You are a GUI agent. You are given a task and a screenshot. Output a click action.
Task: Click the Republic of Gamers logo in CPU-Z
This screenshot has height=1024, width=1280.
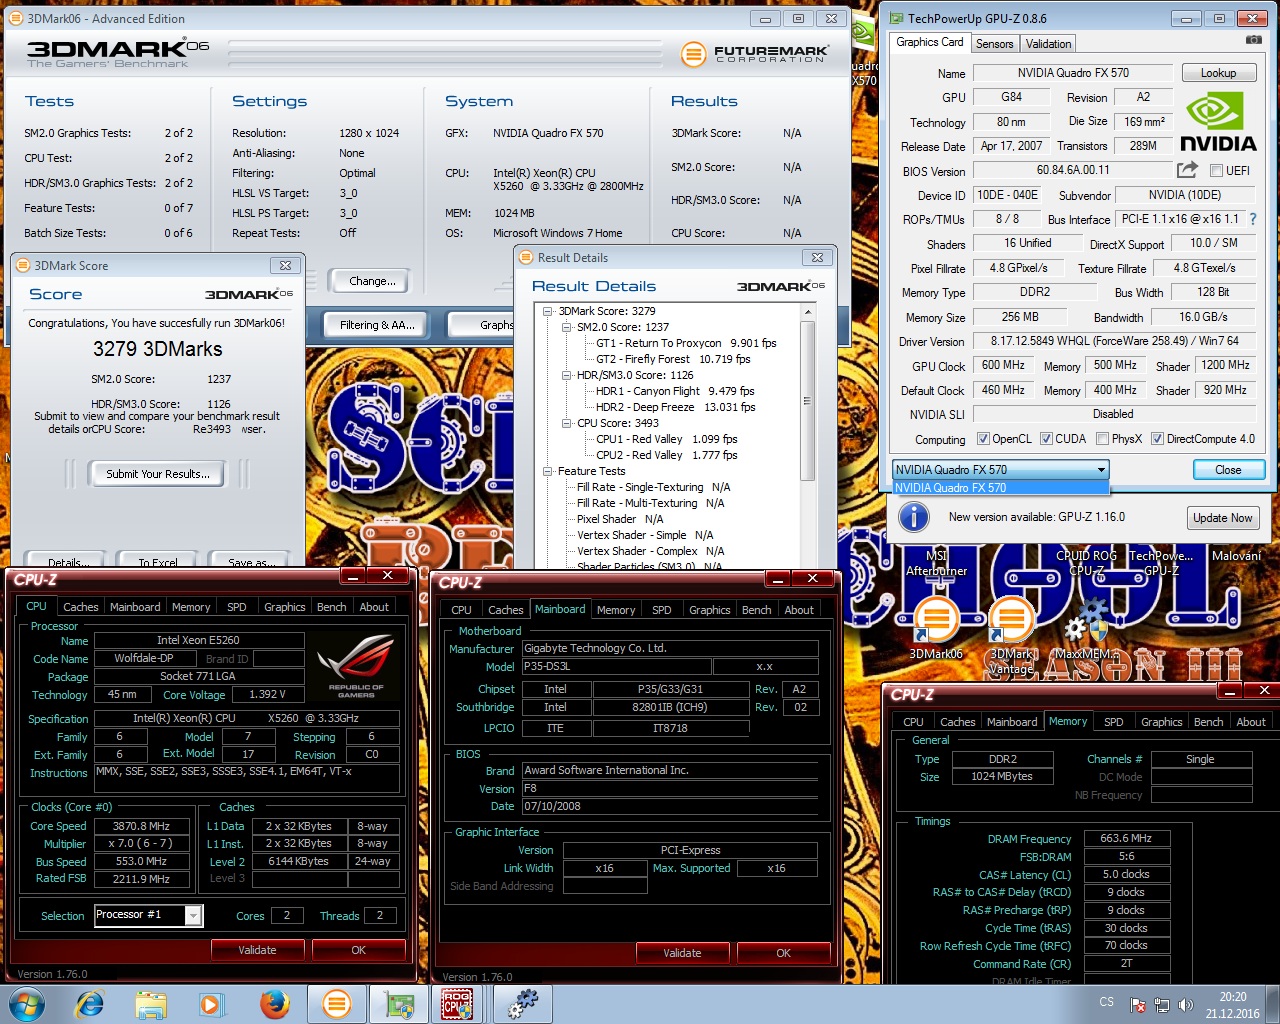coord(356,664)
